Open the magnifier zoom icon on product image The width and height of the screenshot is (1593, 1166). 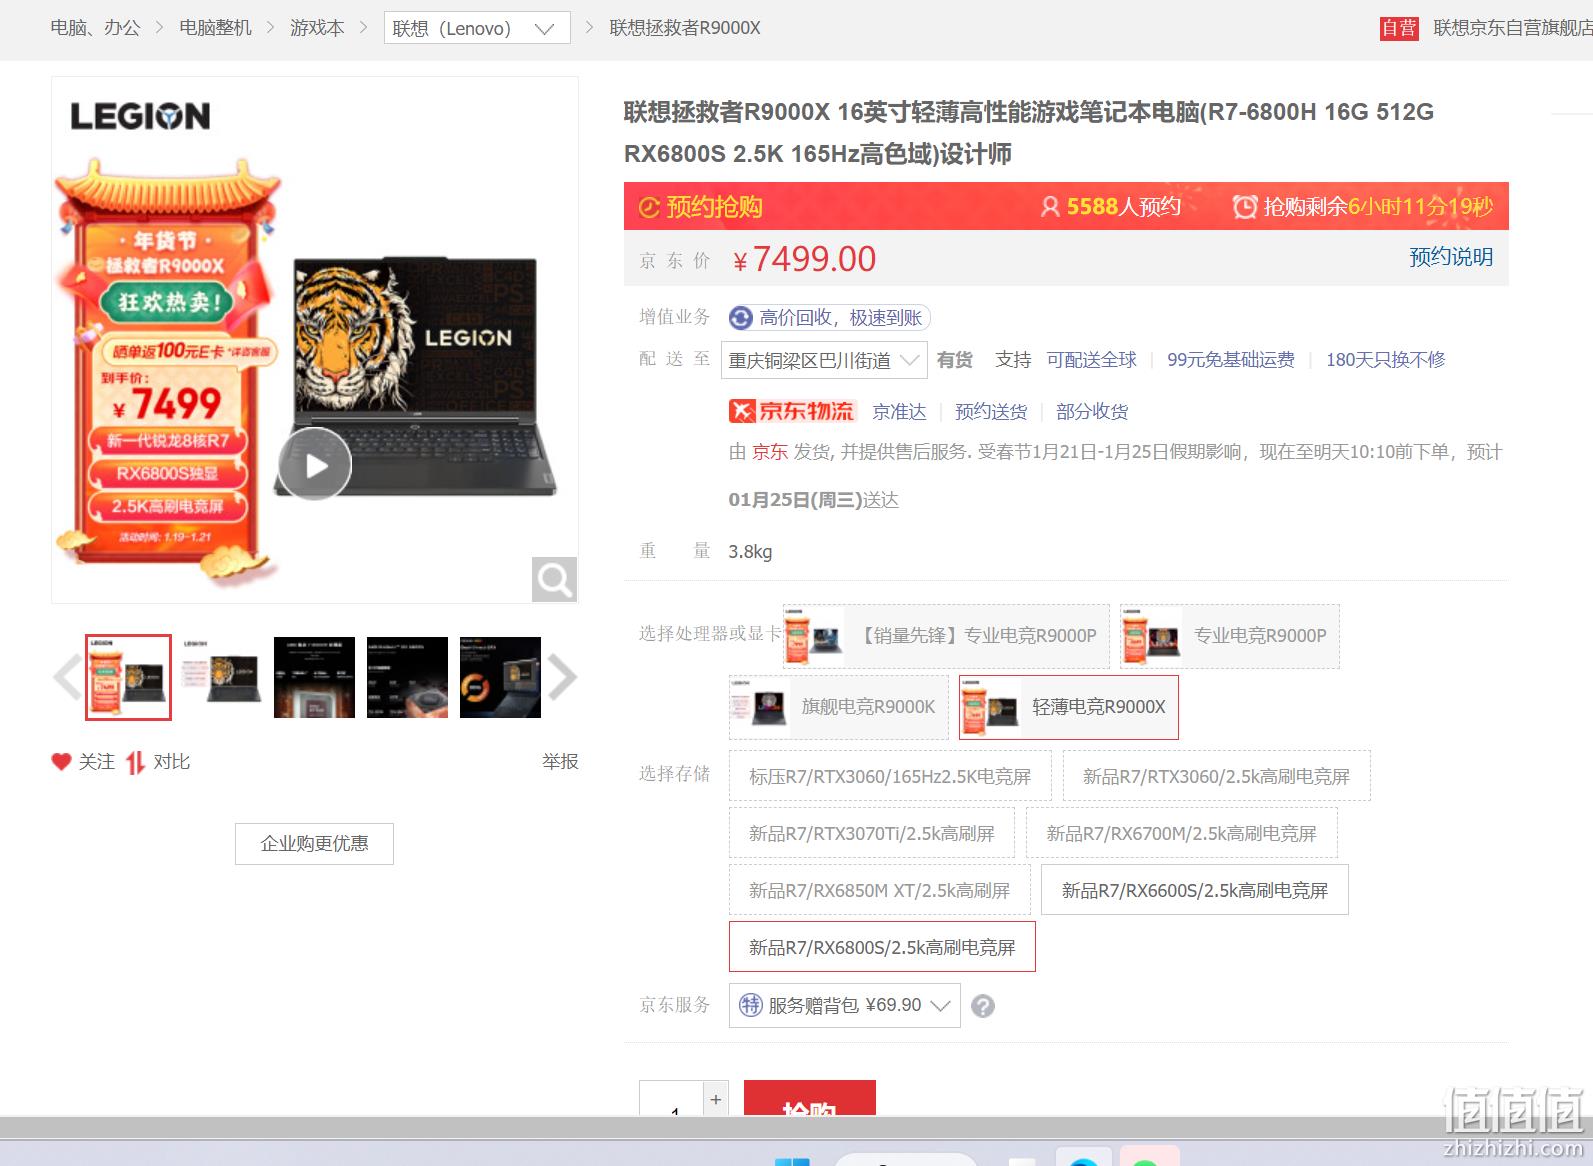pyautogui.click(x=554, y=579)
